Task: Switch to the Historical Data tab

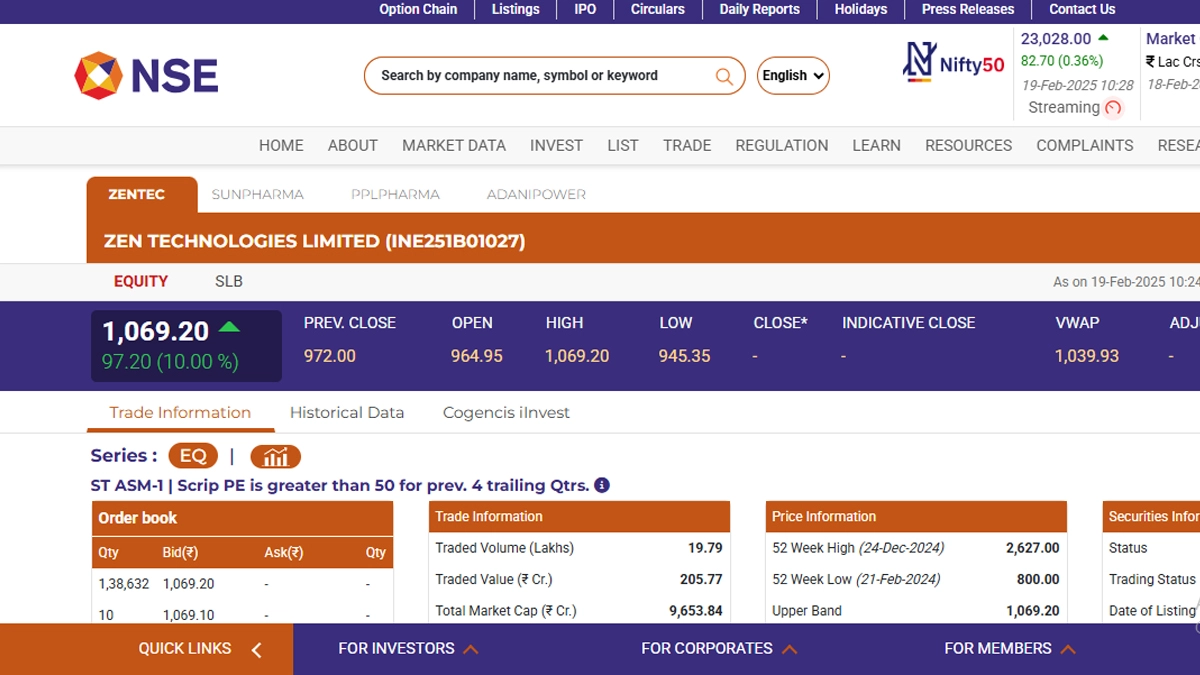Action: pos(347,412)
